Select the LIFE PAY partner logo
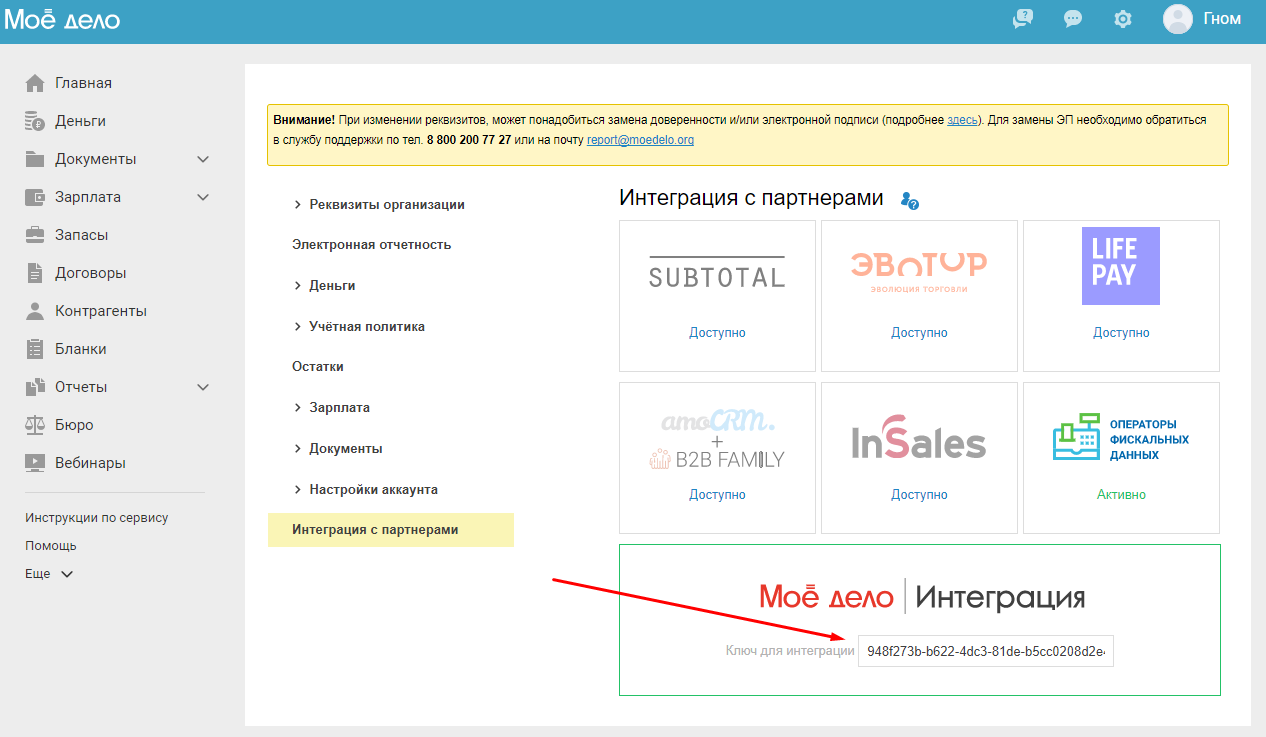 point(1121,266)
